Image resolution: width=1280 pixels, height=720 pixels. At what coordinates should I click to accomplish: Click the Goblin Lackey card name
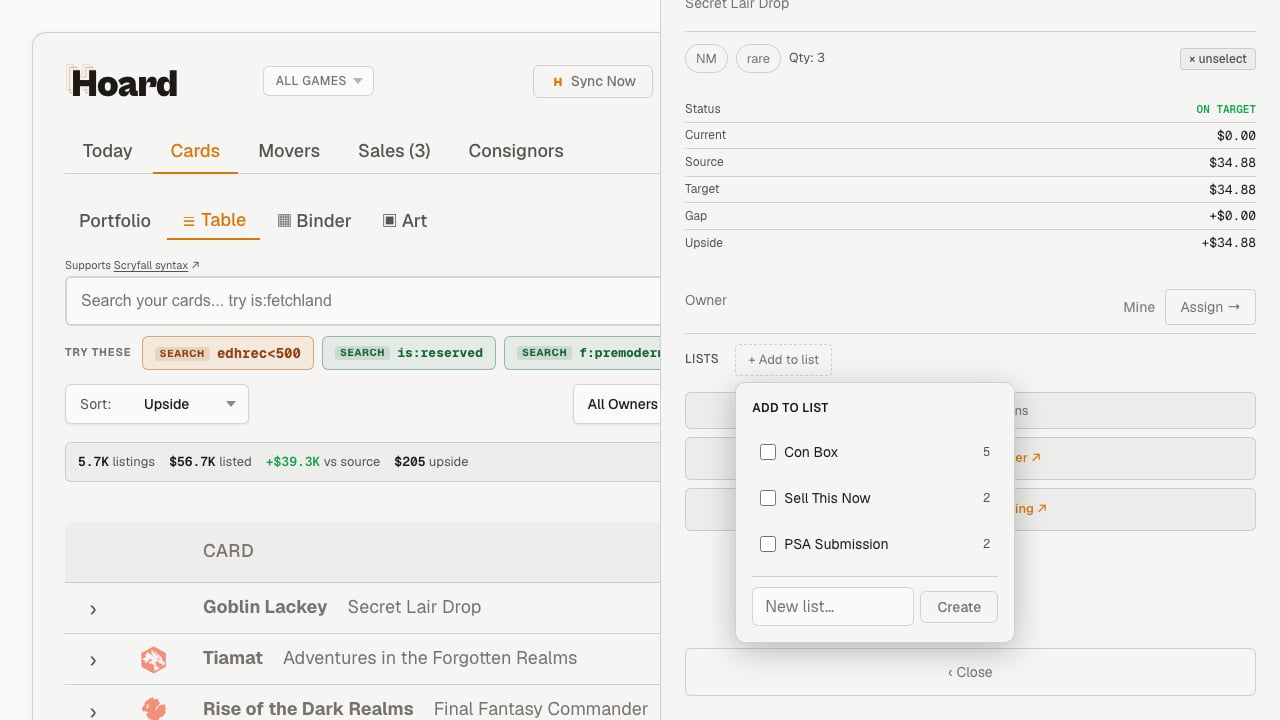[x=265, y=607]
